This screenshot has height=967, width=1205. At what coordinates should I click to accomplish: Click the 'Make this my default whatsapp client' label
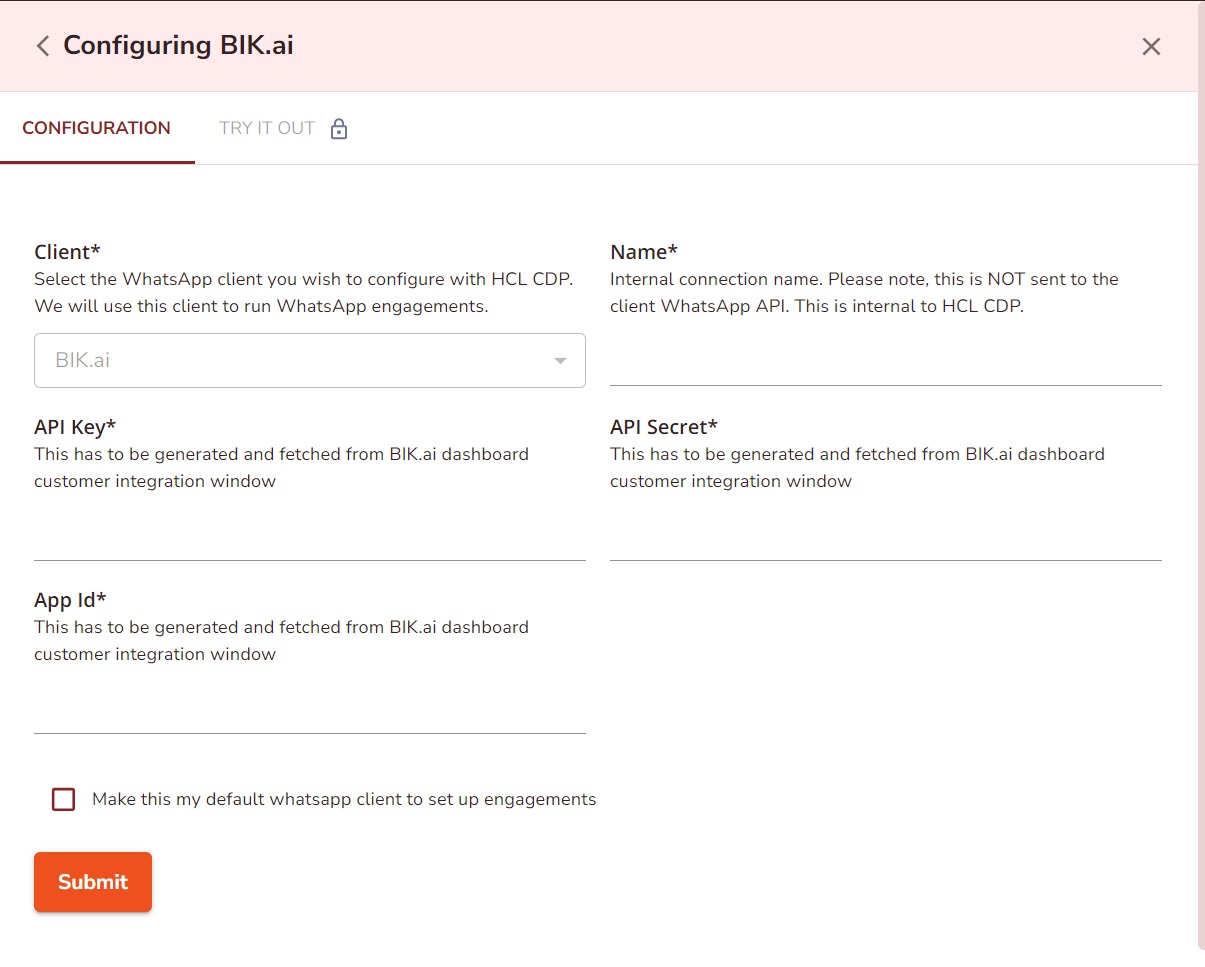click(x=344, y=799)
